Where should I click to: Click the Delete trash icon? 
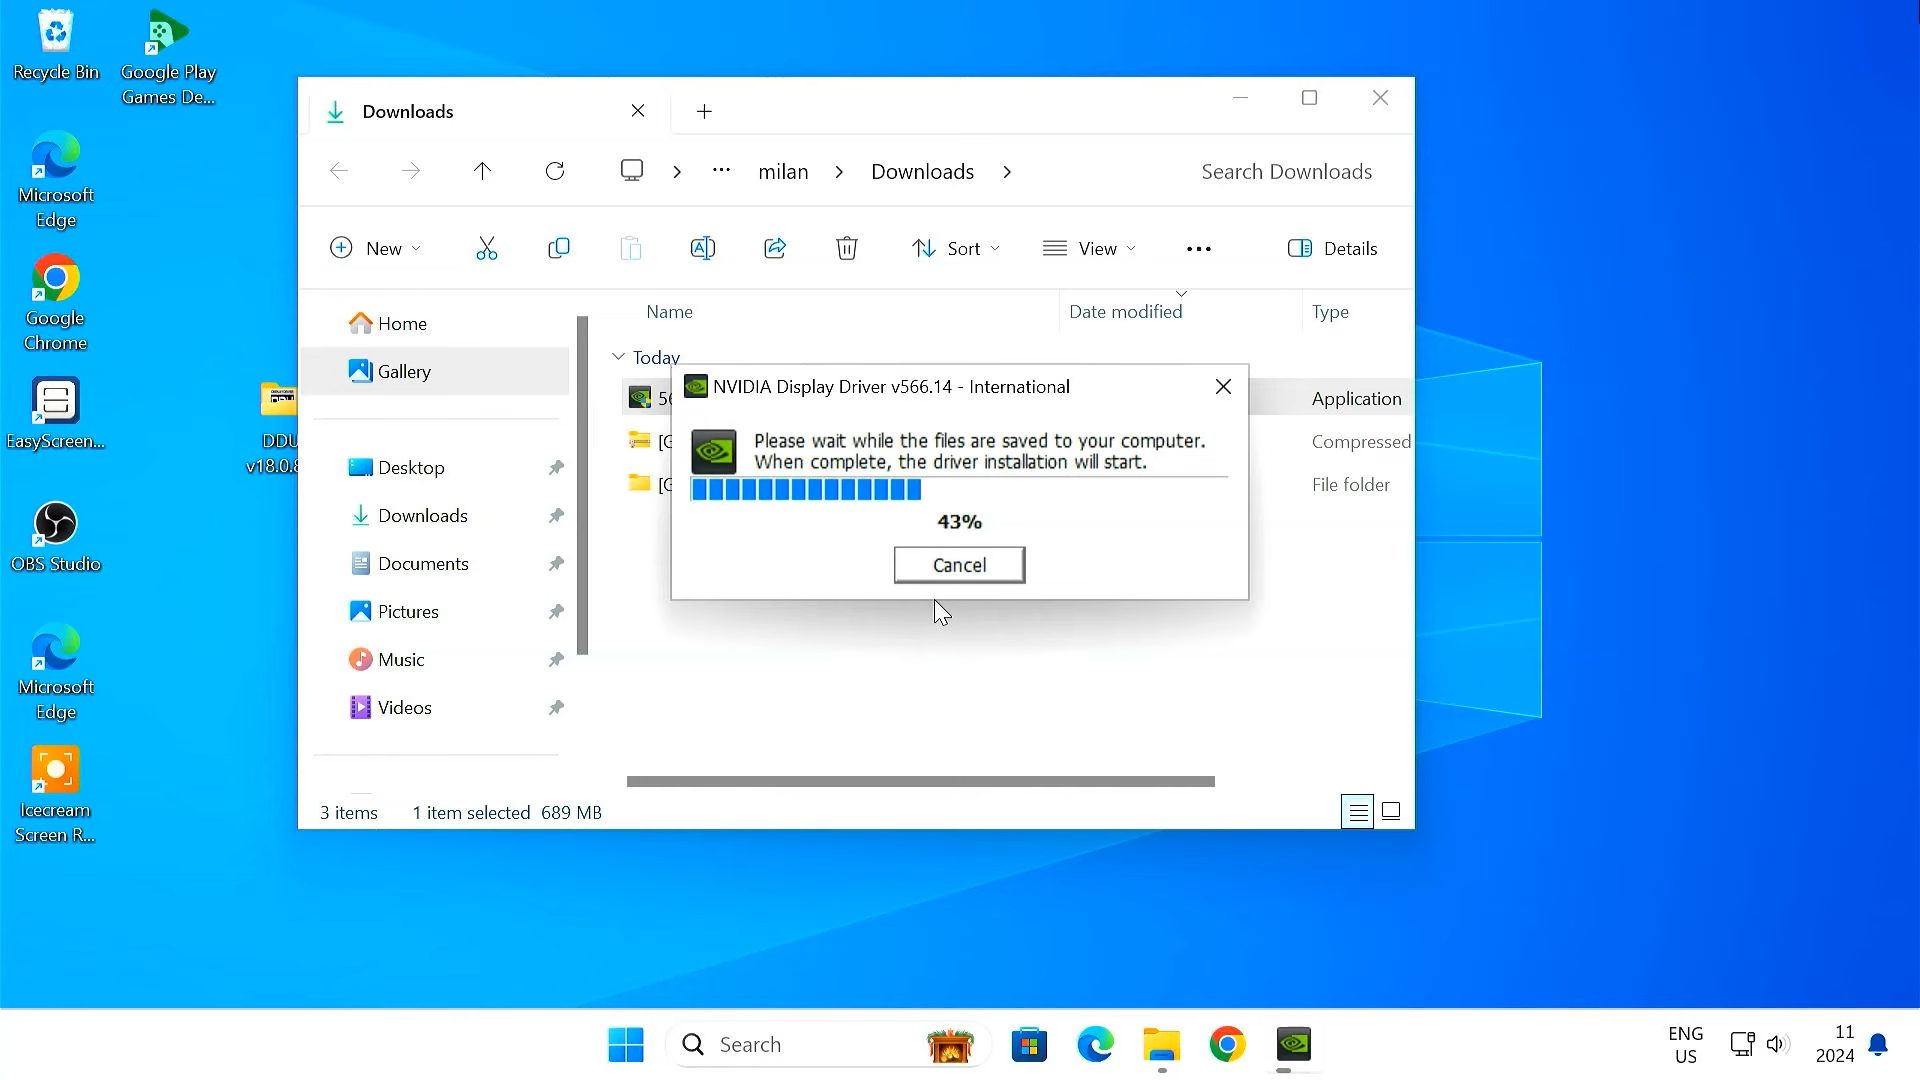847,248
